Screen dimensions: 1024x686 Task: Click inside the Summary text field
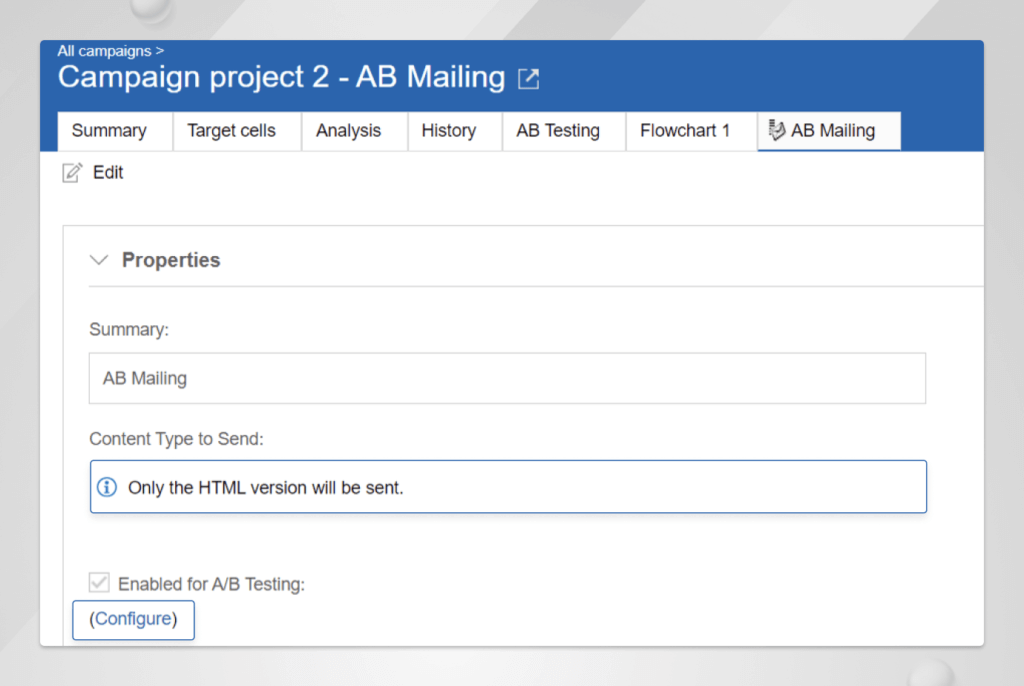coord(400,378)
